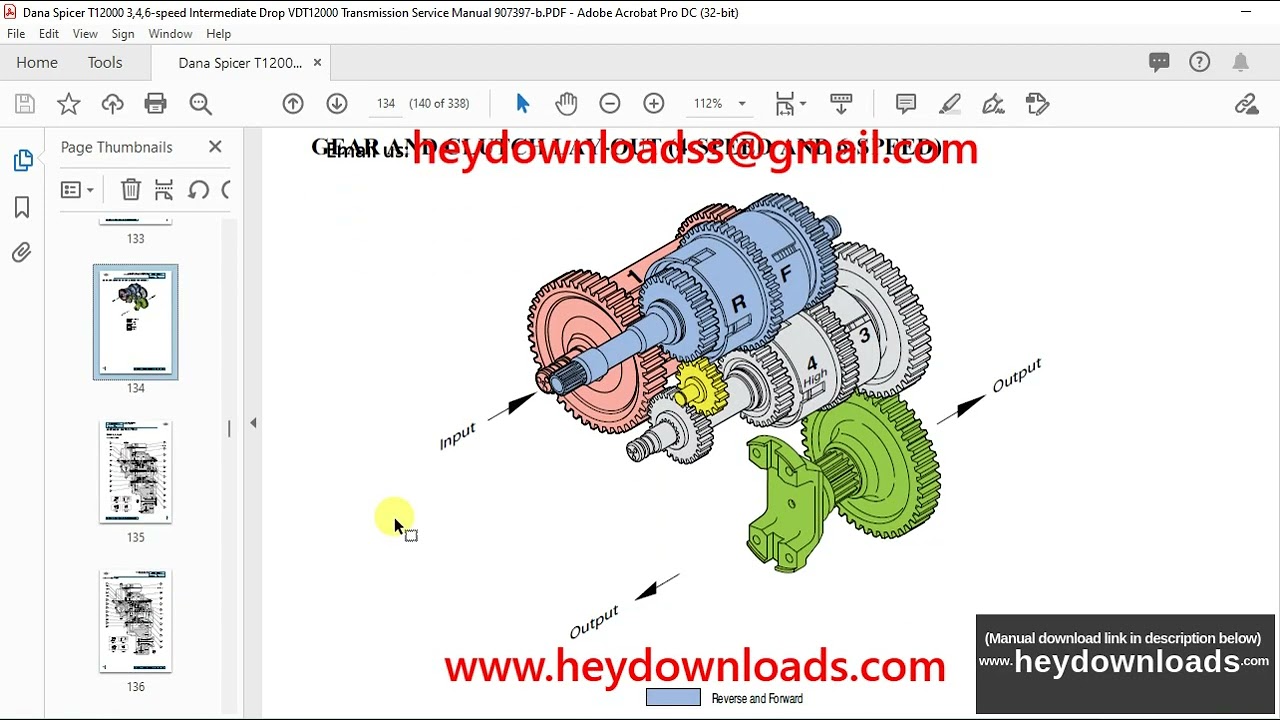
Task: Close the Page Thumbnails panel
Action: tap(215, 147)
